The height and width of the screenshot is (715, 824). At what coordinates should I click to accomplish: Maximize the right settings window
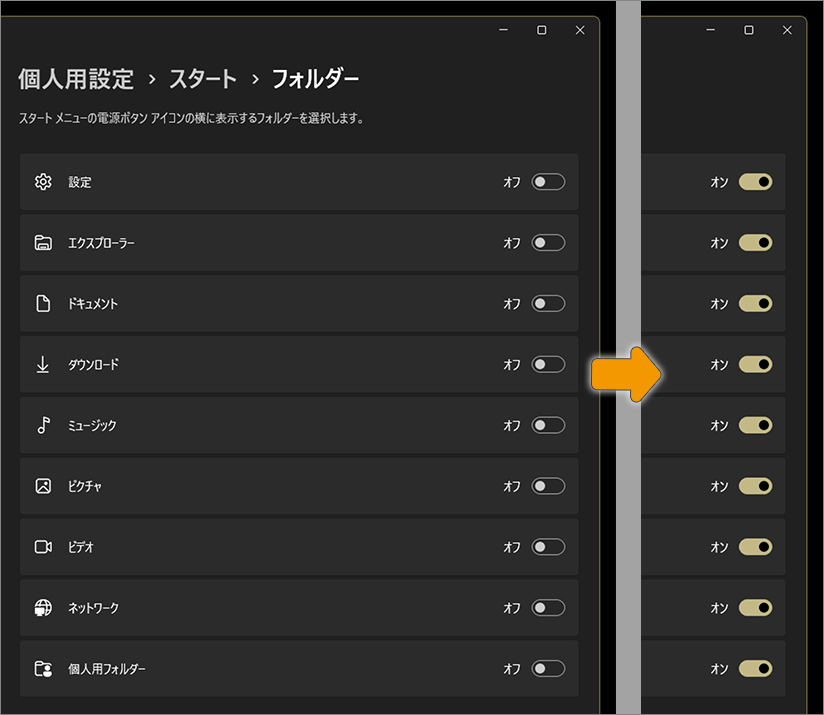click(749, 30)
